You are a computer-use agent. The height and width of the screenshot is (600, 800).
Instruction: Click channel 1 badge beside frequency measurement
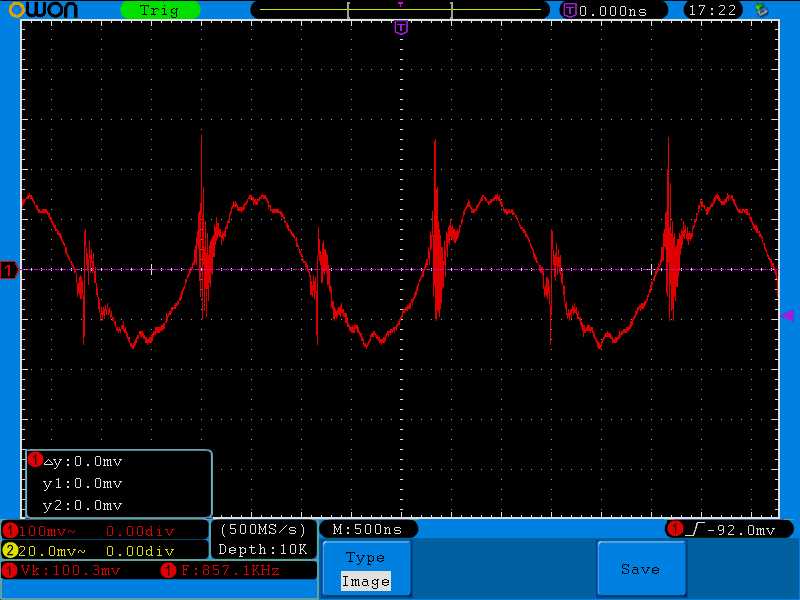pos(168,570)
